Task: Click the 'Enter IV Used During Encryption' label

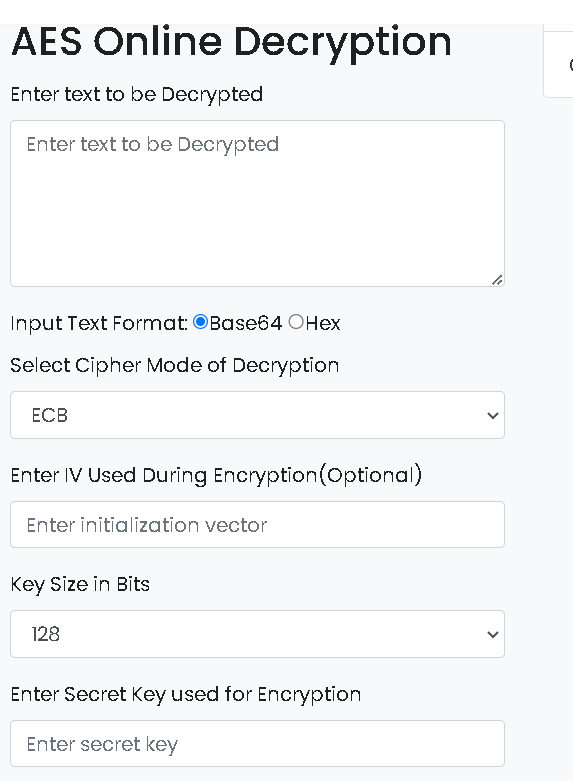Action: click(x=216, y=475)
